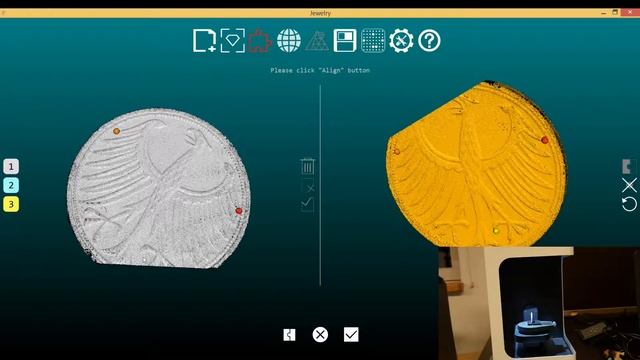
Task: Click the center checkmark confirm icon
Action: pos(307,203)
